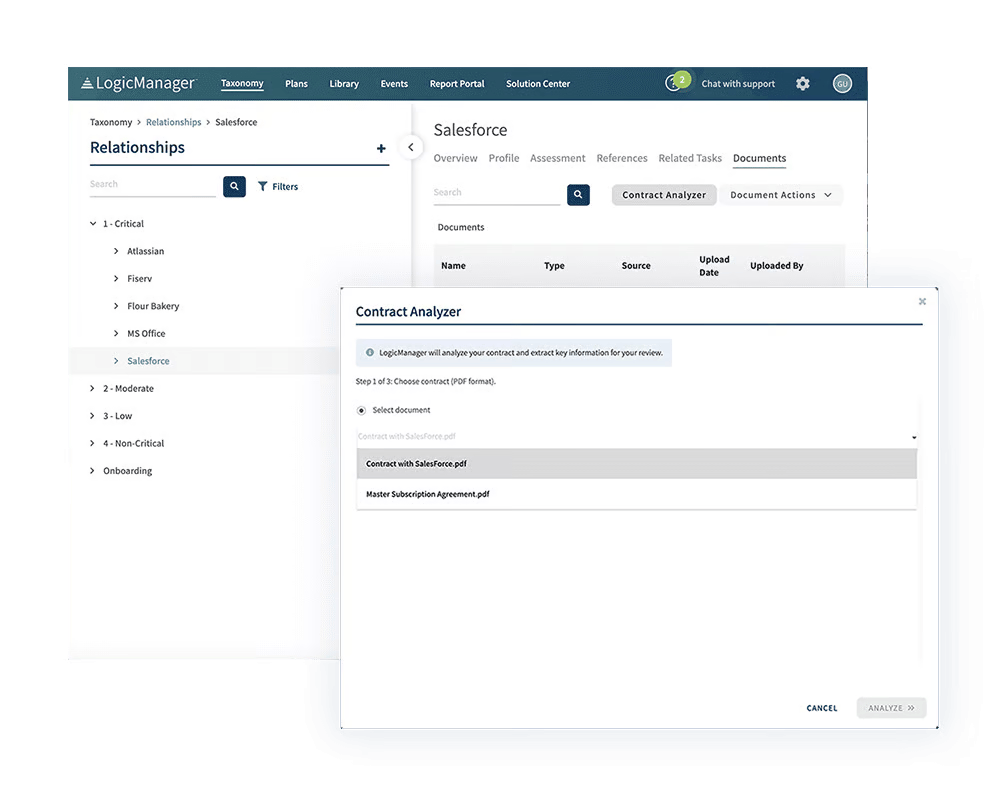The width and height of the screenshot is (1000, 785).
Task: Sort by Upload Date column header
Action: 714,266
